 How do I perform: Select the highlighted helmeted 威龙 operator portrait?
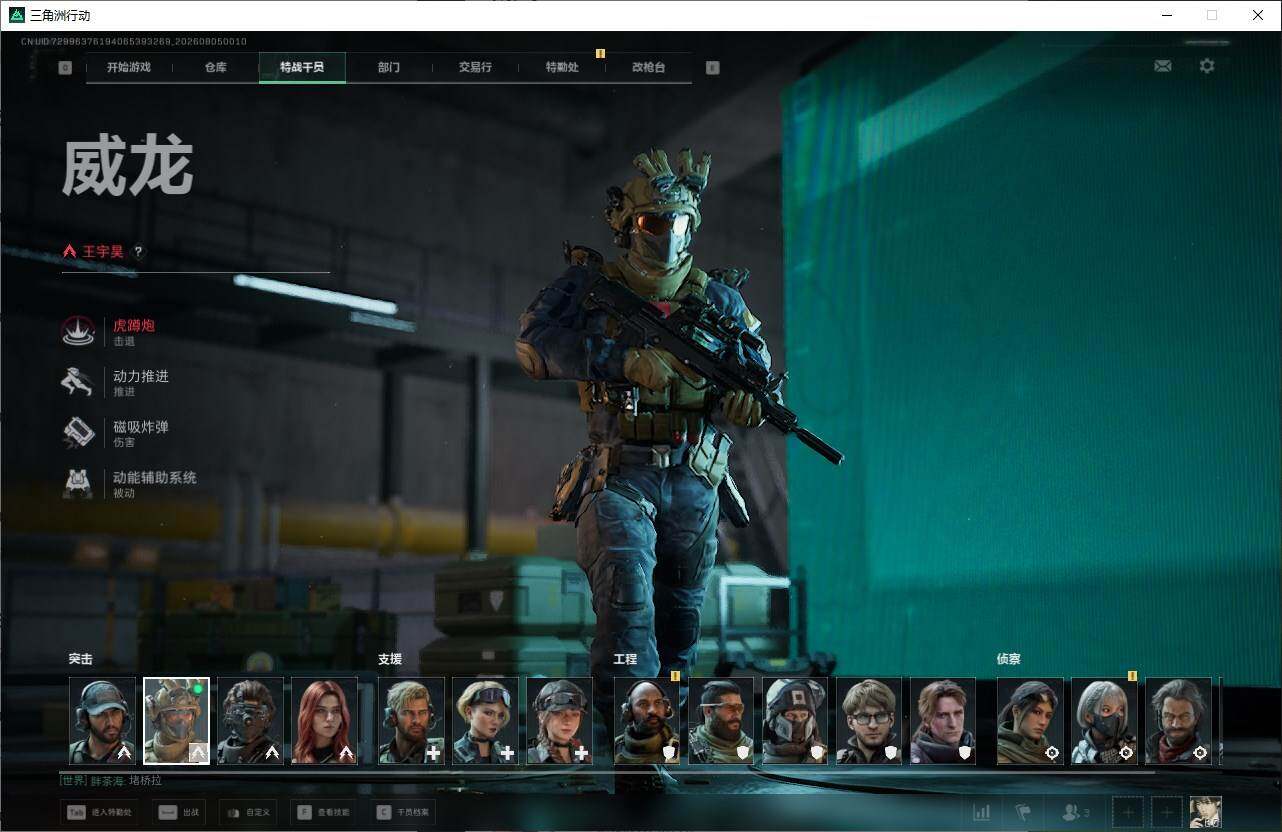pos(176,721)
